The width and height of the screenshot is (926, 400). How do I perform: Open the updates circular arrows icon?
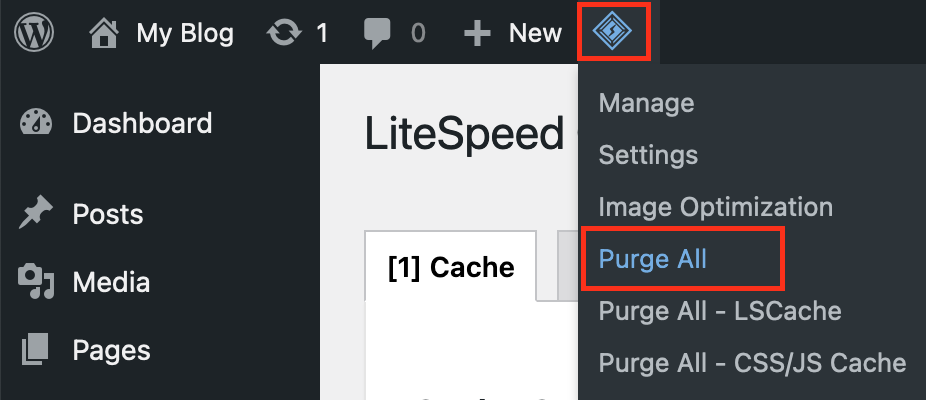(x=284, y=34)
